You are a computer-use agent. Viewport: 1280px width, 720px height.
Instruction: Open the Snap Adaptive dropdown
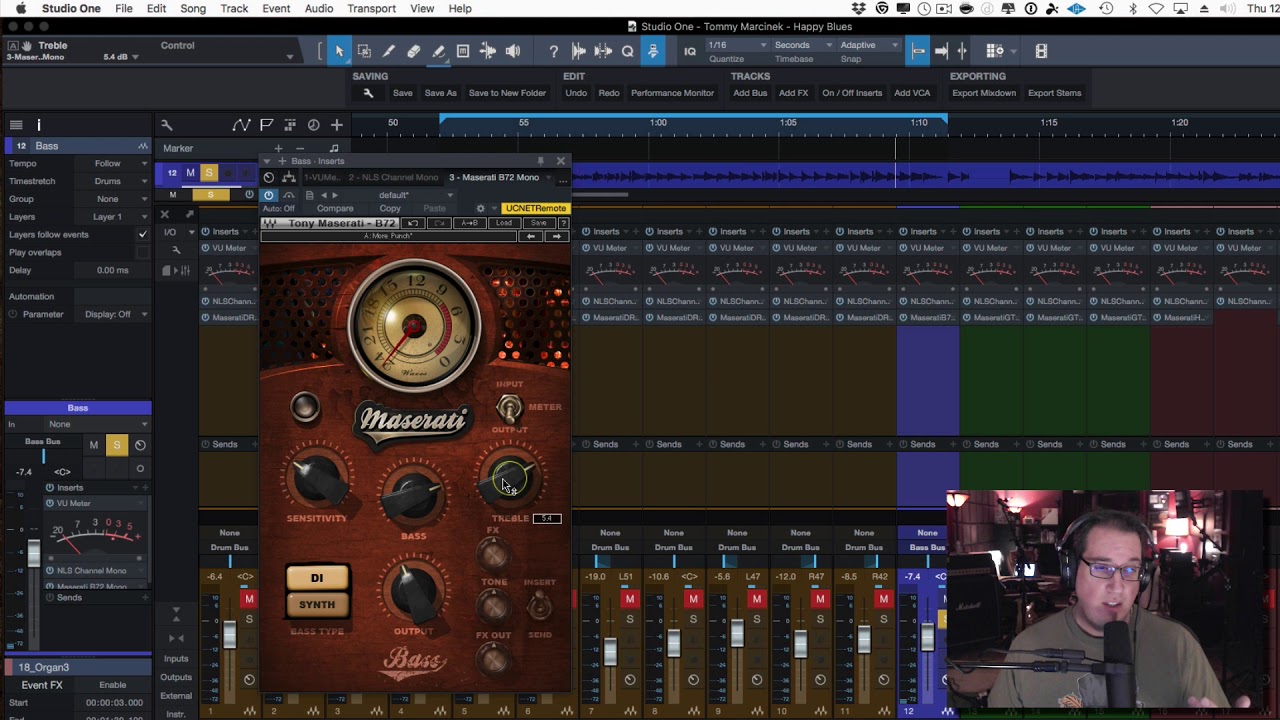coord(868,45)
